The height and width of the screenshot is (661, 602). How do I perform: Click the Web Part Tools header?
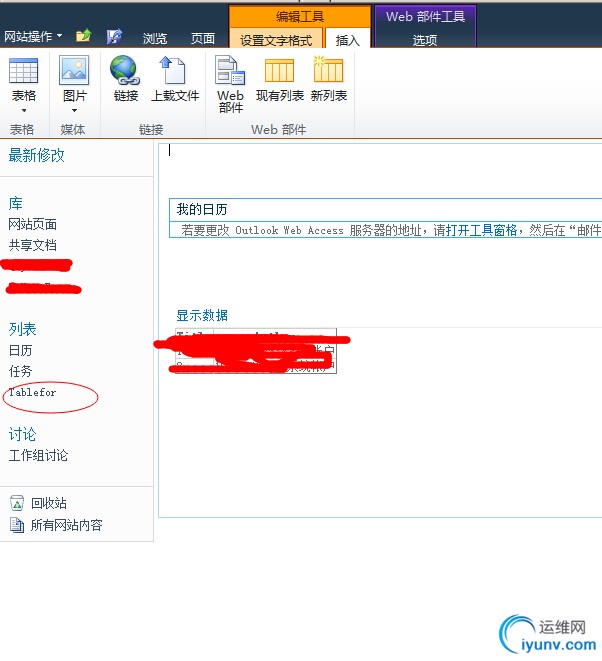coord(425,16)
